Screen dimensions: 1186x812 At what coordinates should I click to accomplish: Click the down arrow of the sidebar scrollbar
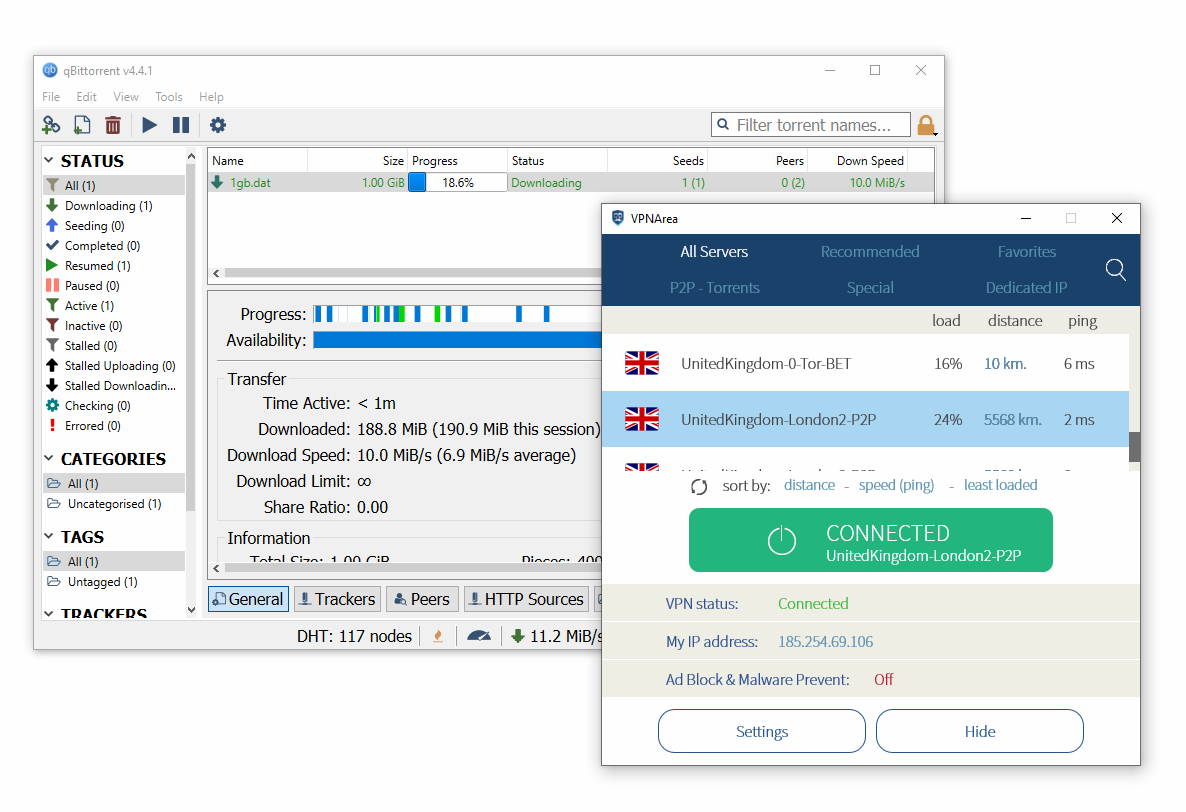click(x=191, y=609)
